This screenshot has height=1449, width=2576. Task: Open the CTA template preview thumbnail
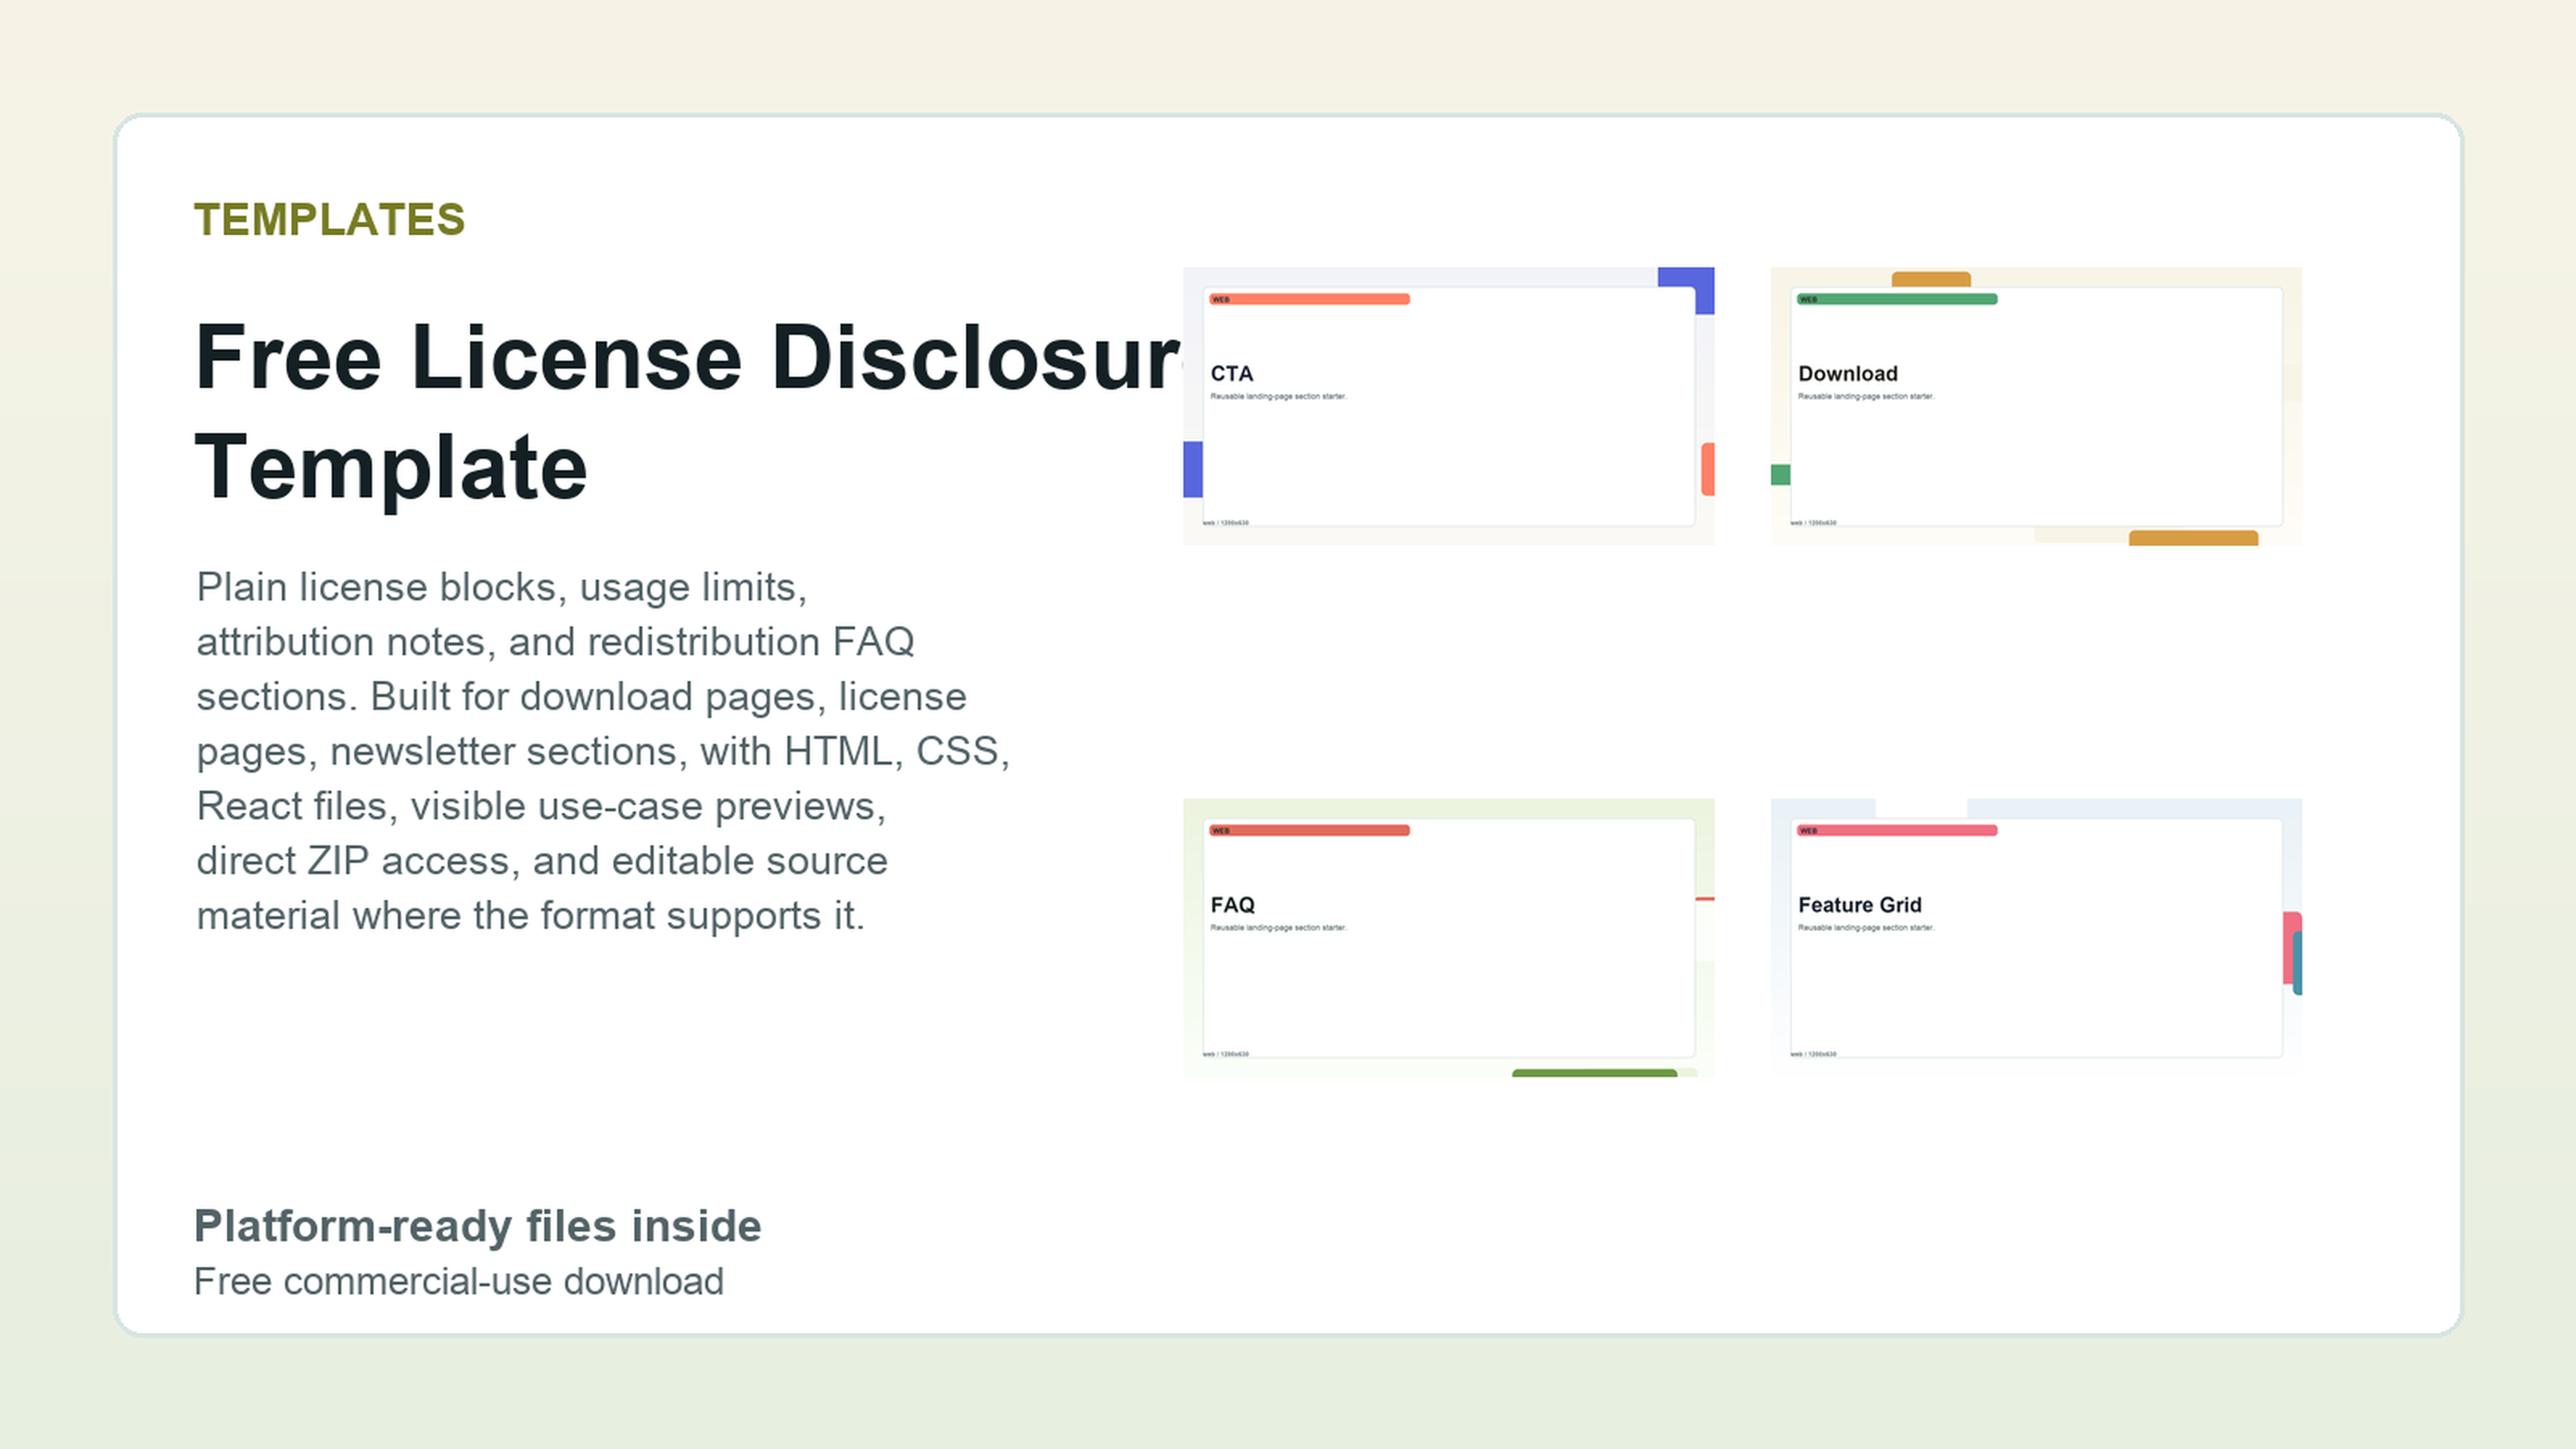pyautogui.click(x=1448, y=406)
